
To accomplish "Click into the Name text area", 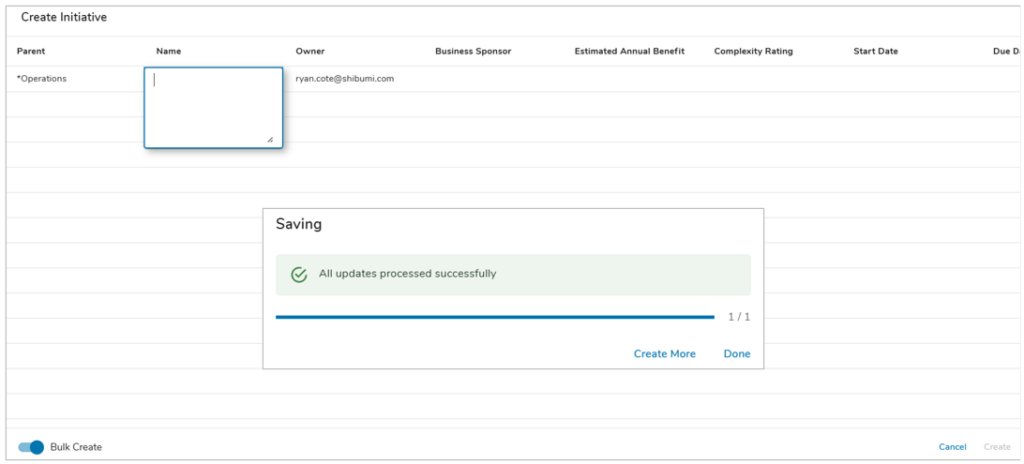I will pos(214,108).
